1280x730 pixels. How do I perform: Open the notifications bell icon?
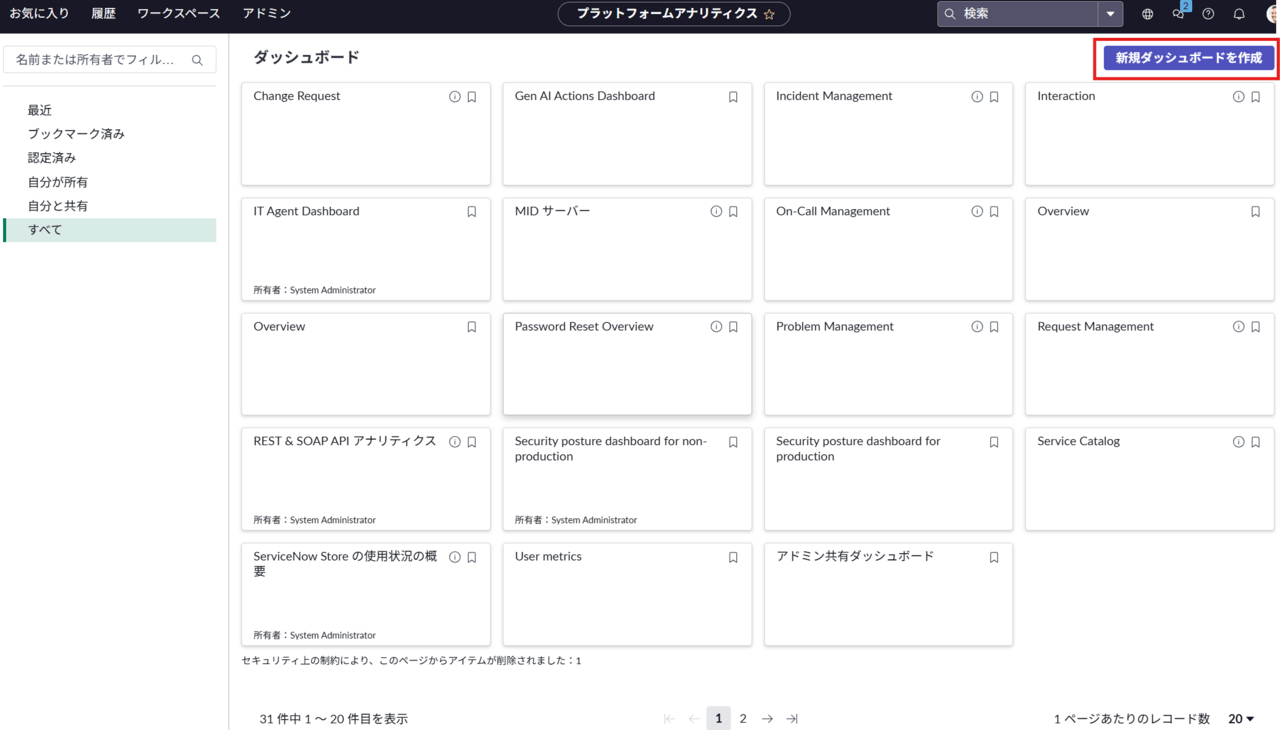click(x=1239, y=14)
